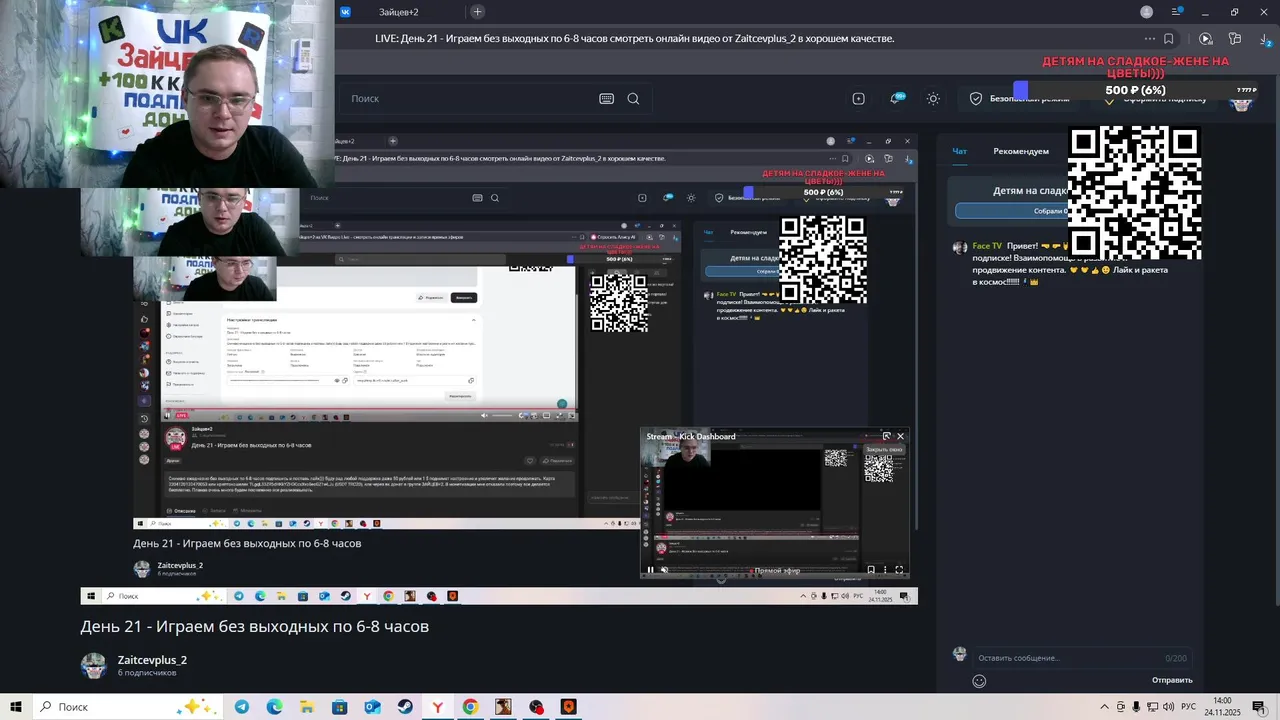Open Steam from the taskbar
This screenshot has width=1280, height=720.
(405, 707)
